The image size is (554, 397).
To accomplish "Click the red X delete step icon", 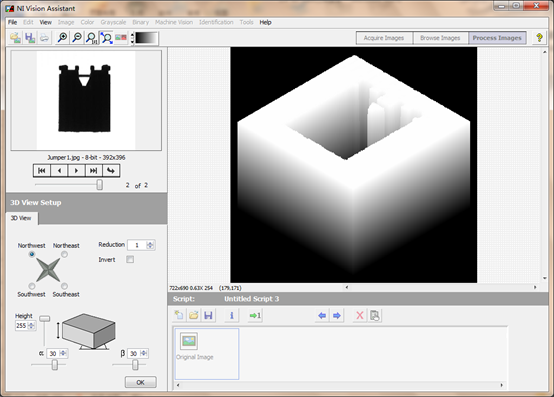I will (x=359, y=315).
